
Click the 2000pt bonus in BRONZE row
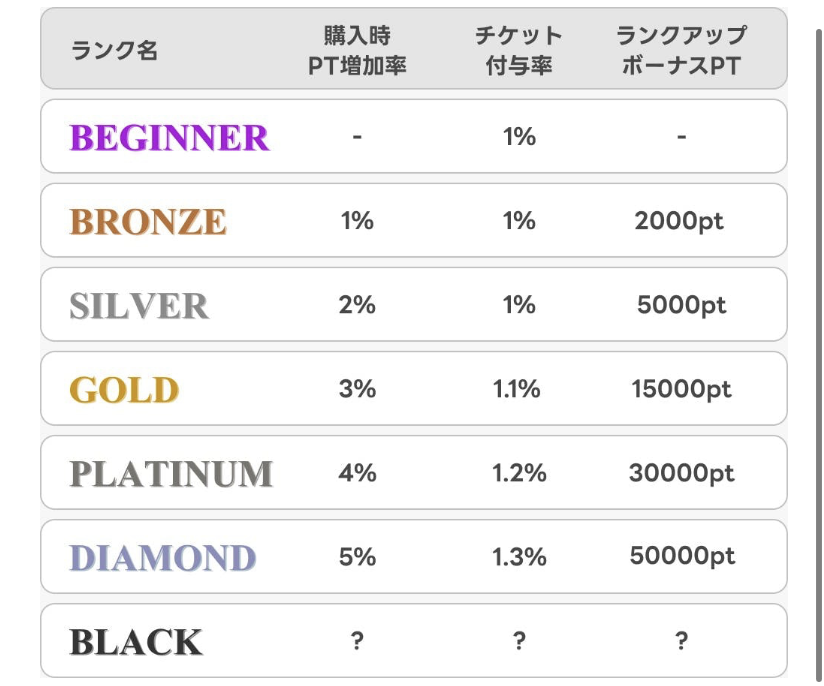(x=679, y=221)
